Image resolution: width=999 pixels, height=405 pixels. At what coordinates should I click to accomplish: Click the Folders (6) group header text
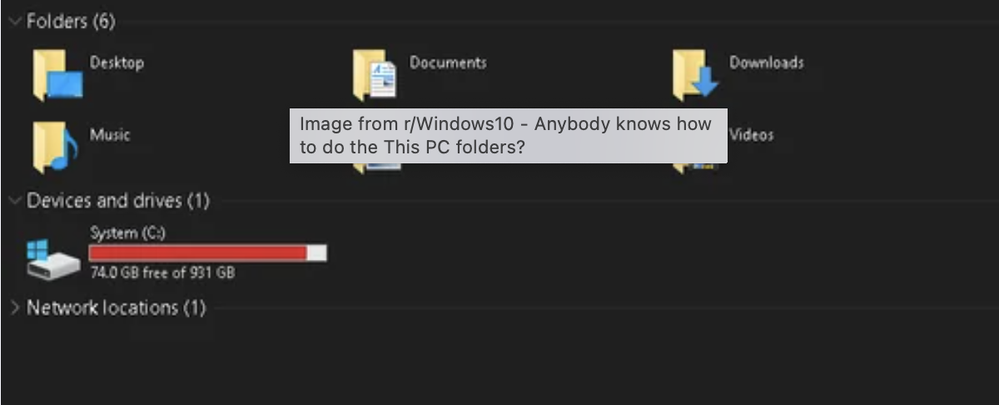click(x=71, y=21)
